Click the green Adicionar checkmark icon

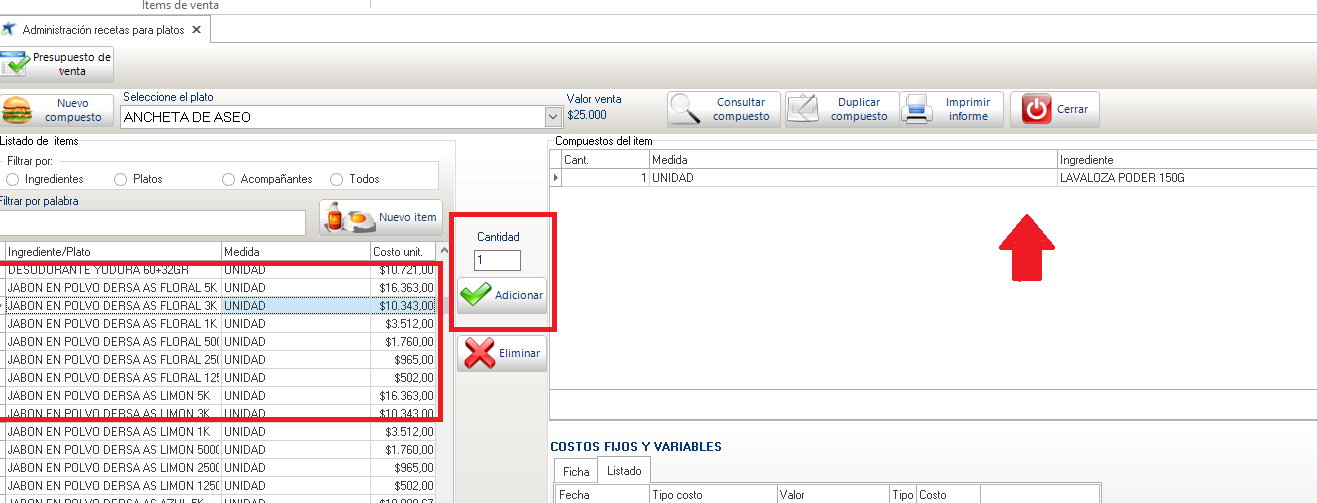(476, 295)
